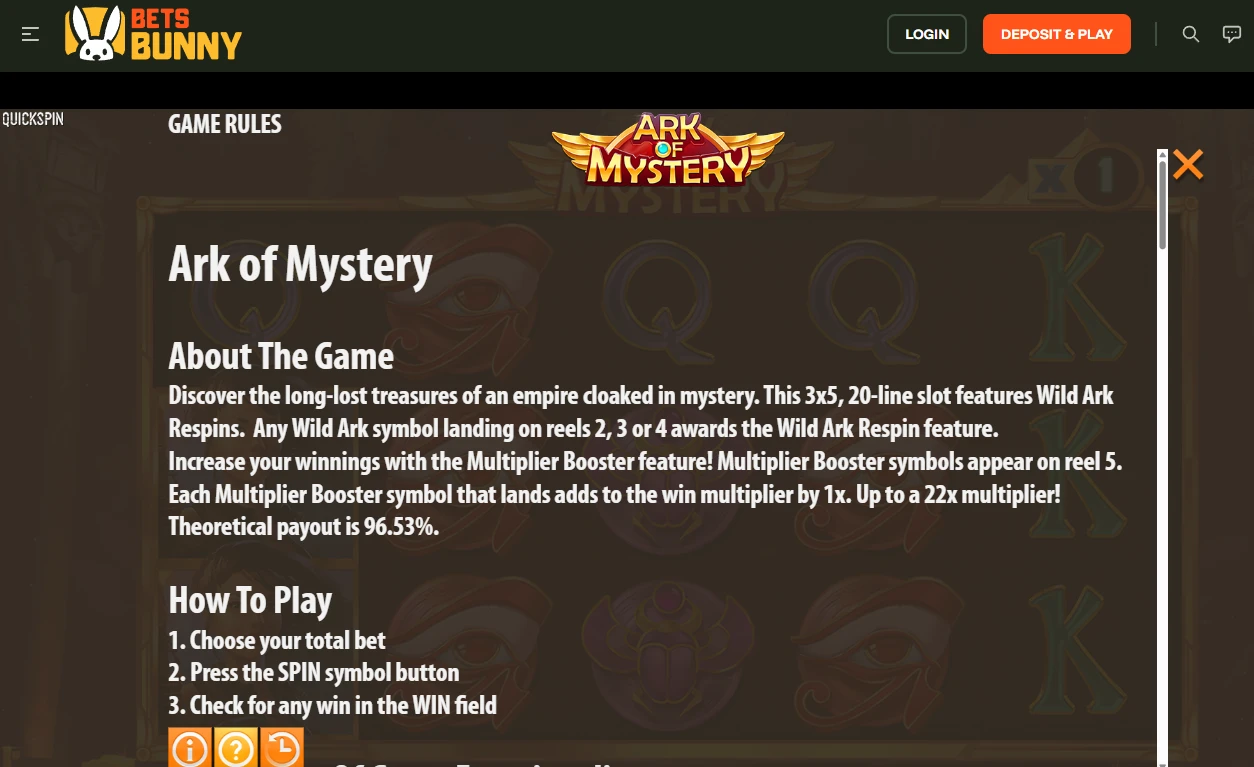
Task: Click the 'How To Play' section heading
Action: (x=250, y=600)
